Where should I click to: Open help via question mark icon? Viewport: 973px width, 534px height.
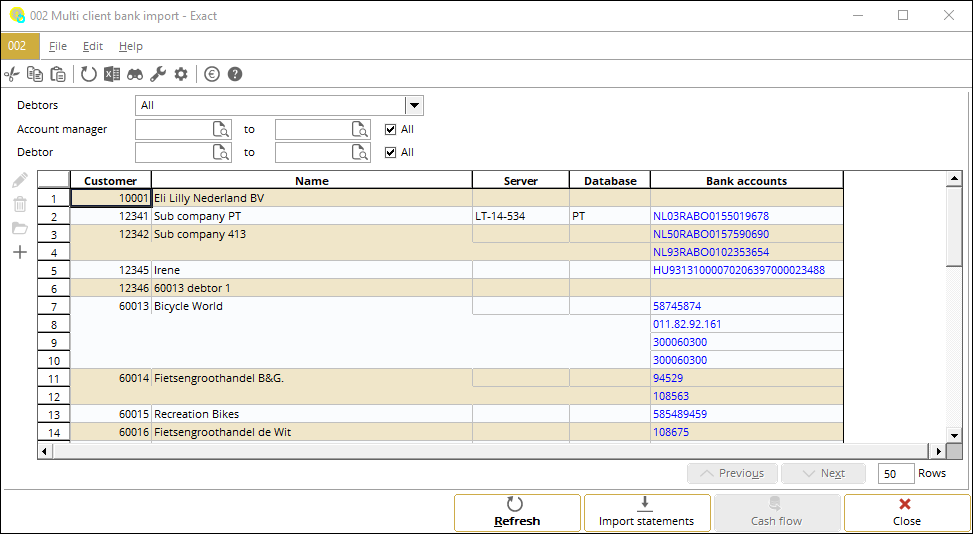[x=235, y=74]
